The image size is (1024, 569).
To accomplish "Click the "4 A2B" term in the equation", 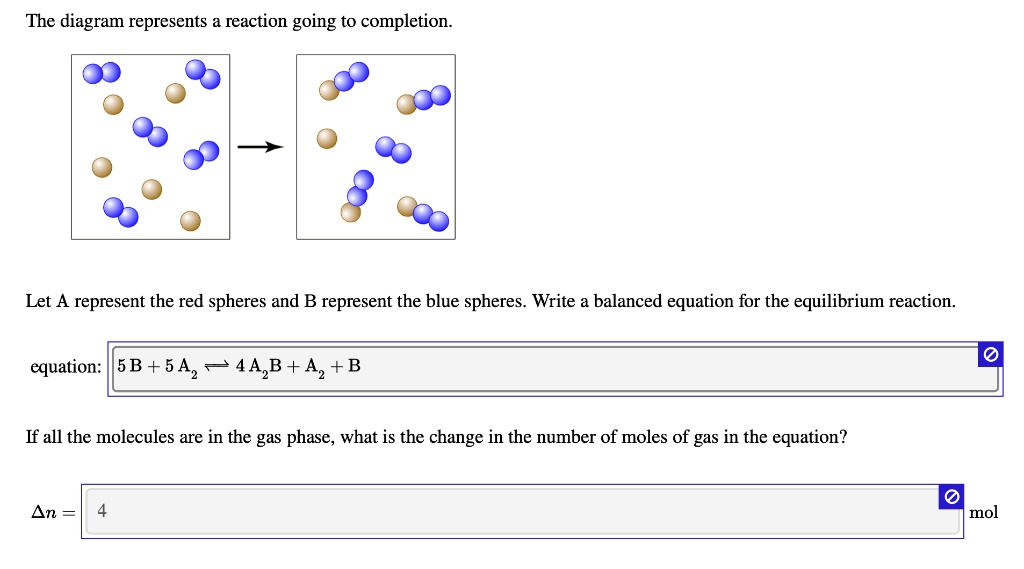I will click(259, 367).
